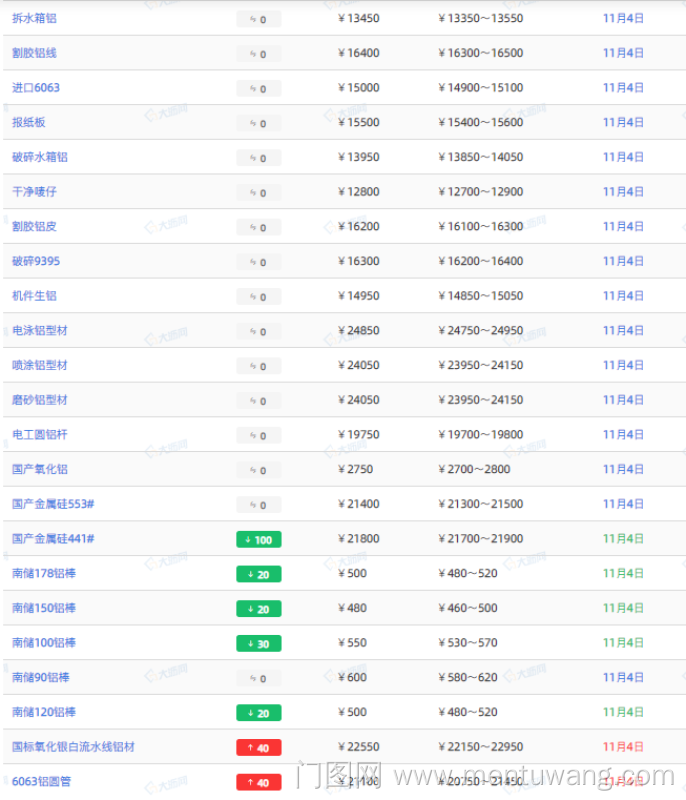686x800 pixels.
Task: Open the 进口6063 price link
Action: pyautogui.click(x=36, y=88)
